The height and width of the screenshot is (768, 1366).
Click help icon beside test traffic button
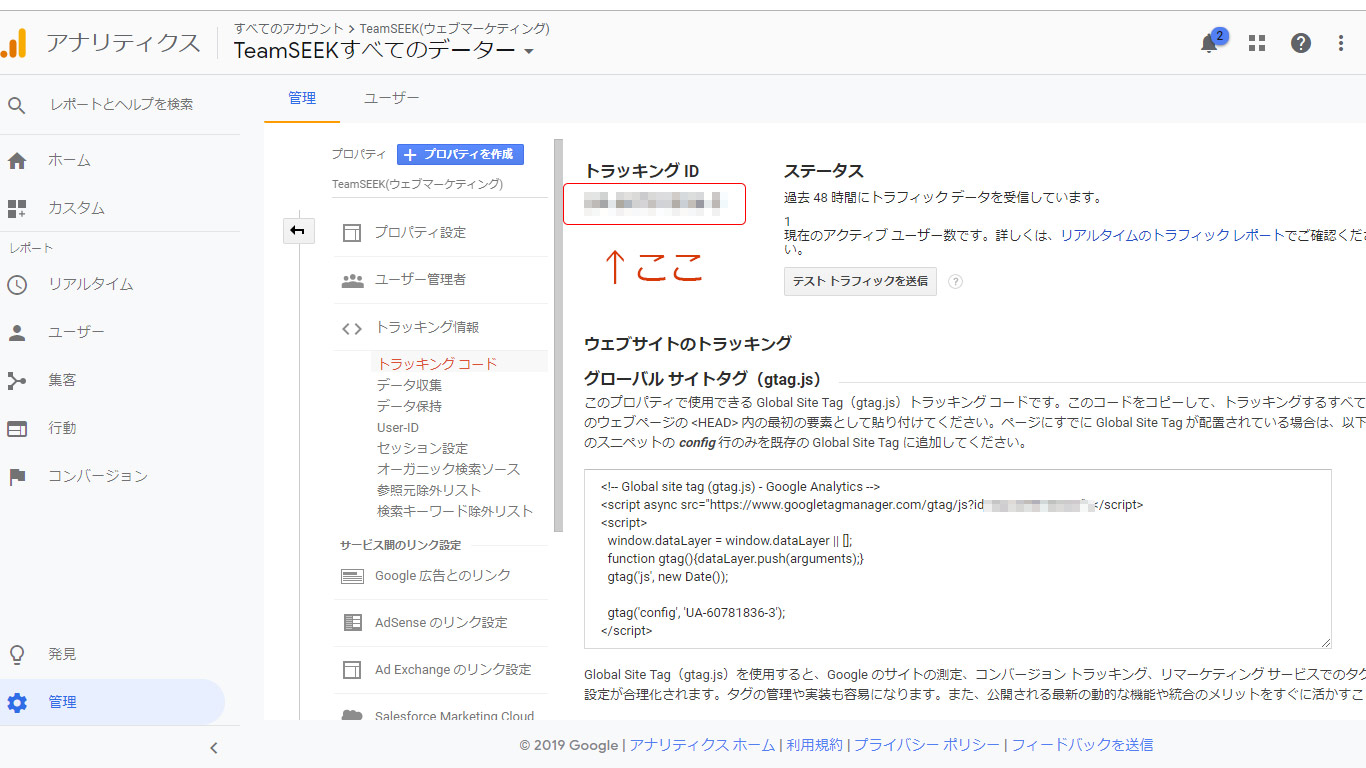coord(955,282)
